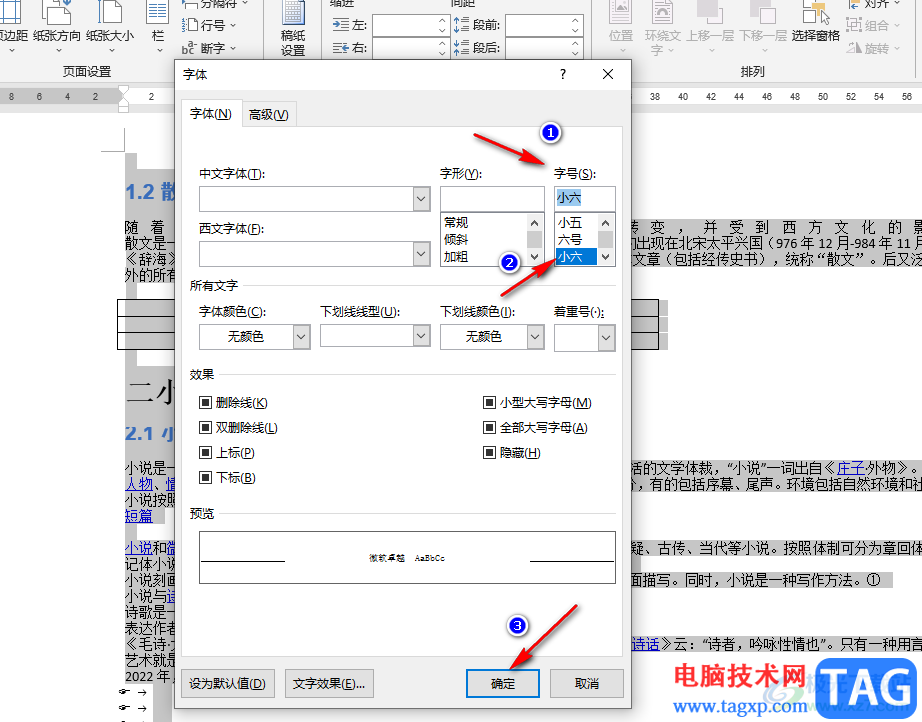This screenshot has height=722, width=922.
Task: Select 常规 in font style list
Action: [456, 222]
